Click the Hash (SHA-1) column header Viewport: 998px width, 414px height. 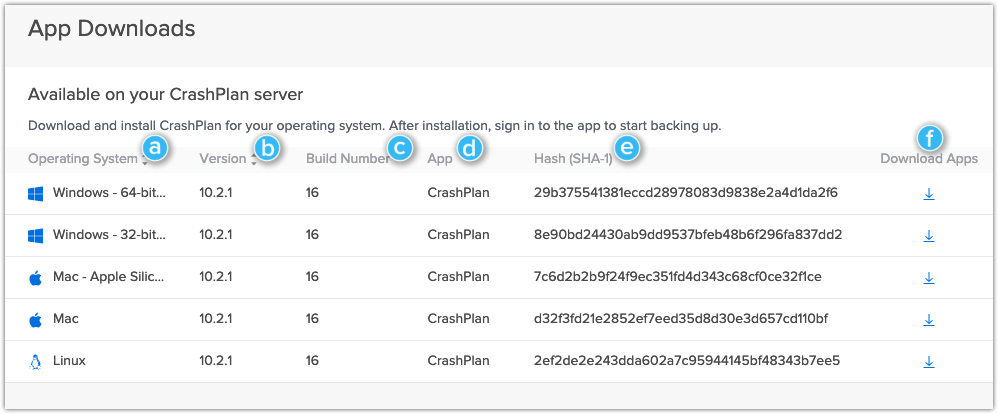click(573, 159)
